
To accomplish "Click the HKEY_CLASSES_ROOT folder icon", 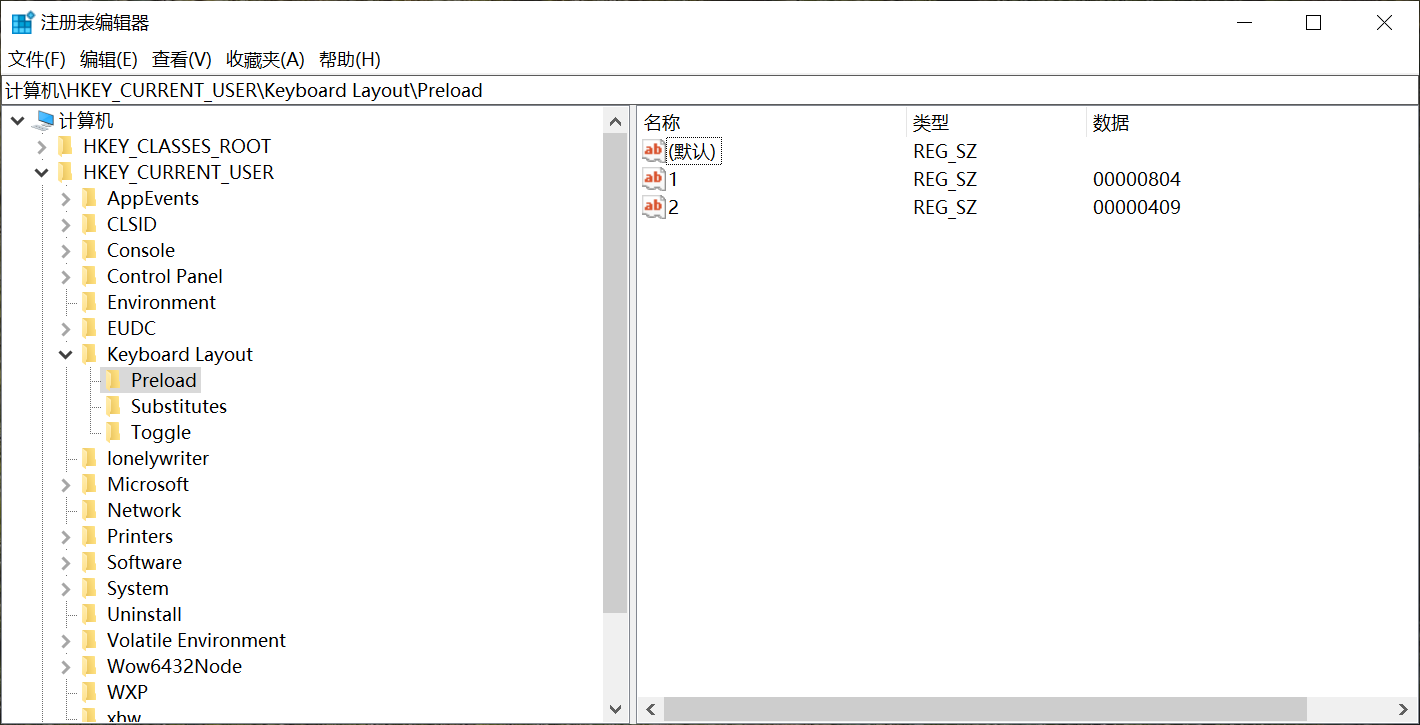I will pos(66,147).
